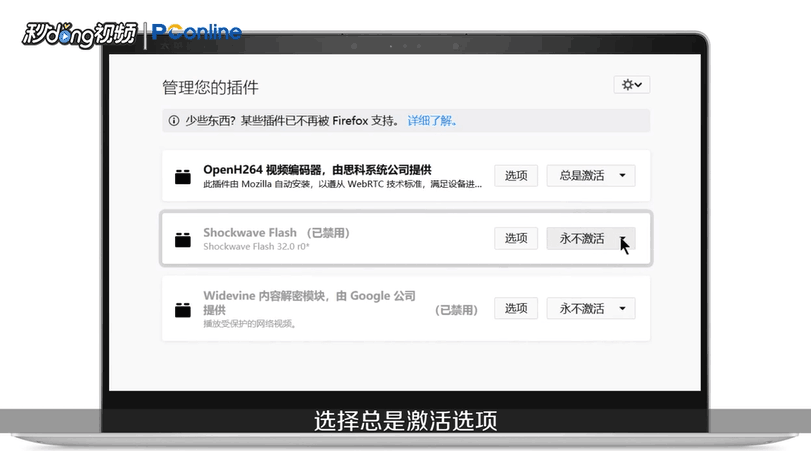Image resolution: width=811 pixels, height=451 pixels.
Task: Click the 详细了解 link
Action: [x=432, y=121]
